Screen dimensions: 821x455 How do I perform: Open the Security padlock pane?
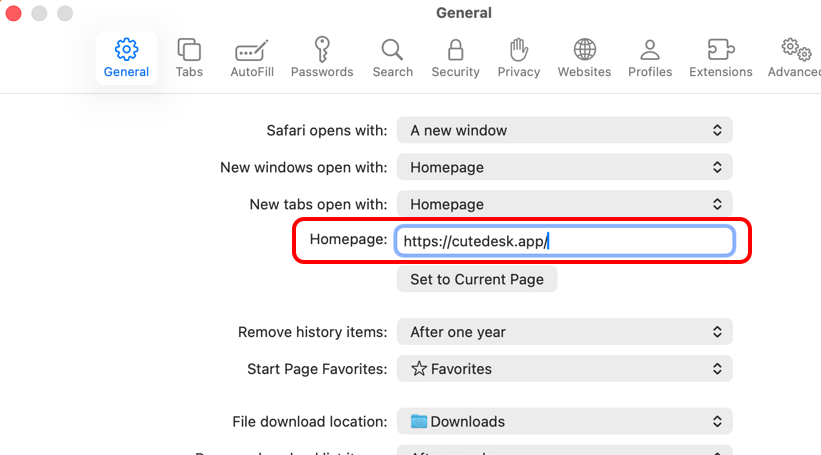455,58
